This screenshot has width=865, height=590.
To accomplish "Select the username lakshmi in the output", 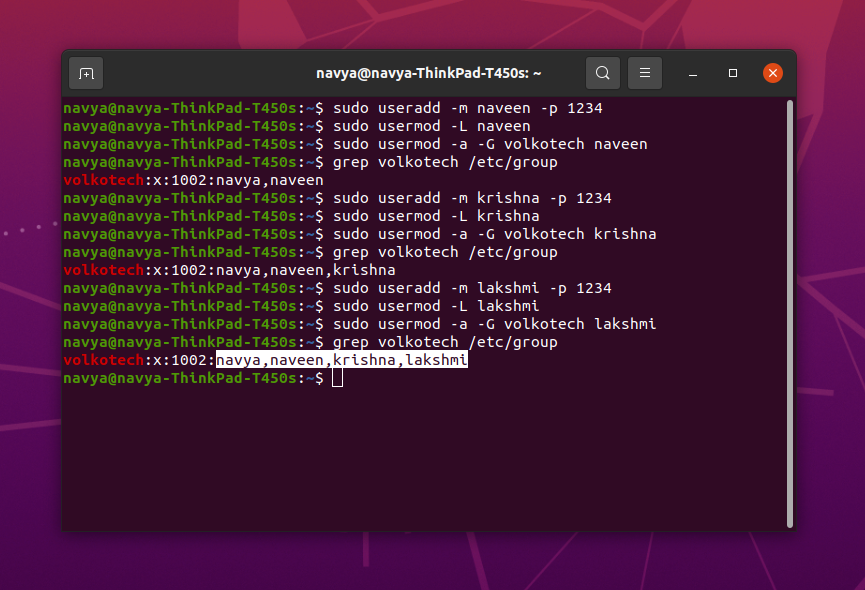I will coord(437,359).
